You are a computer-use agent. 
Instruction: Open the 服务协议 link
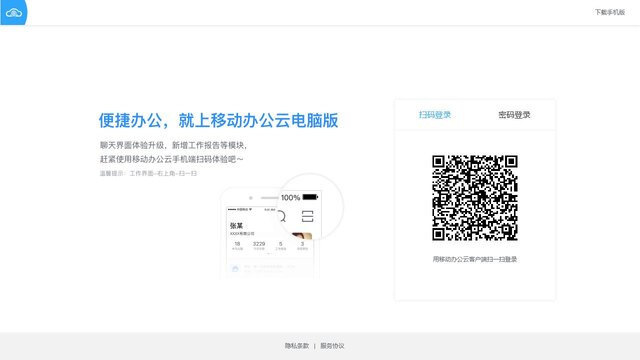pyautogui.click(x=332, y=346)
